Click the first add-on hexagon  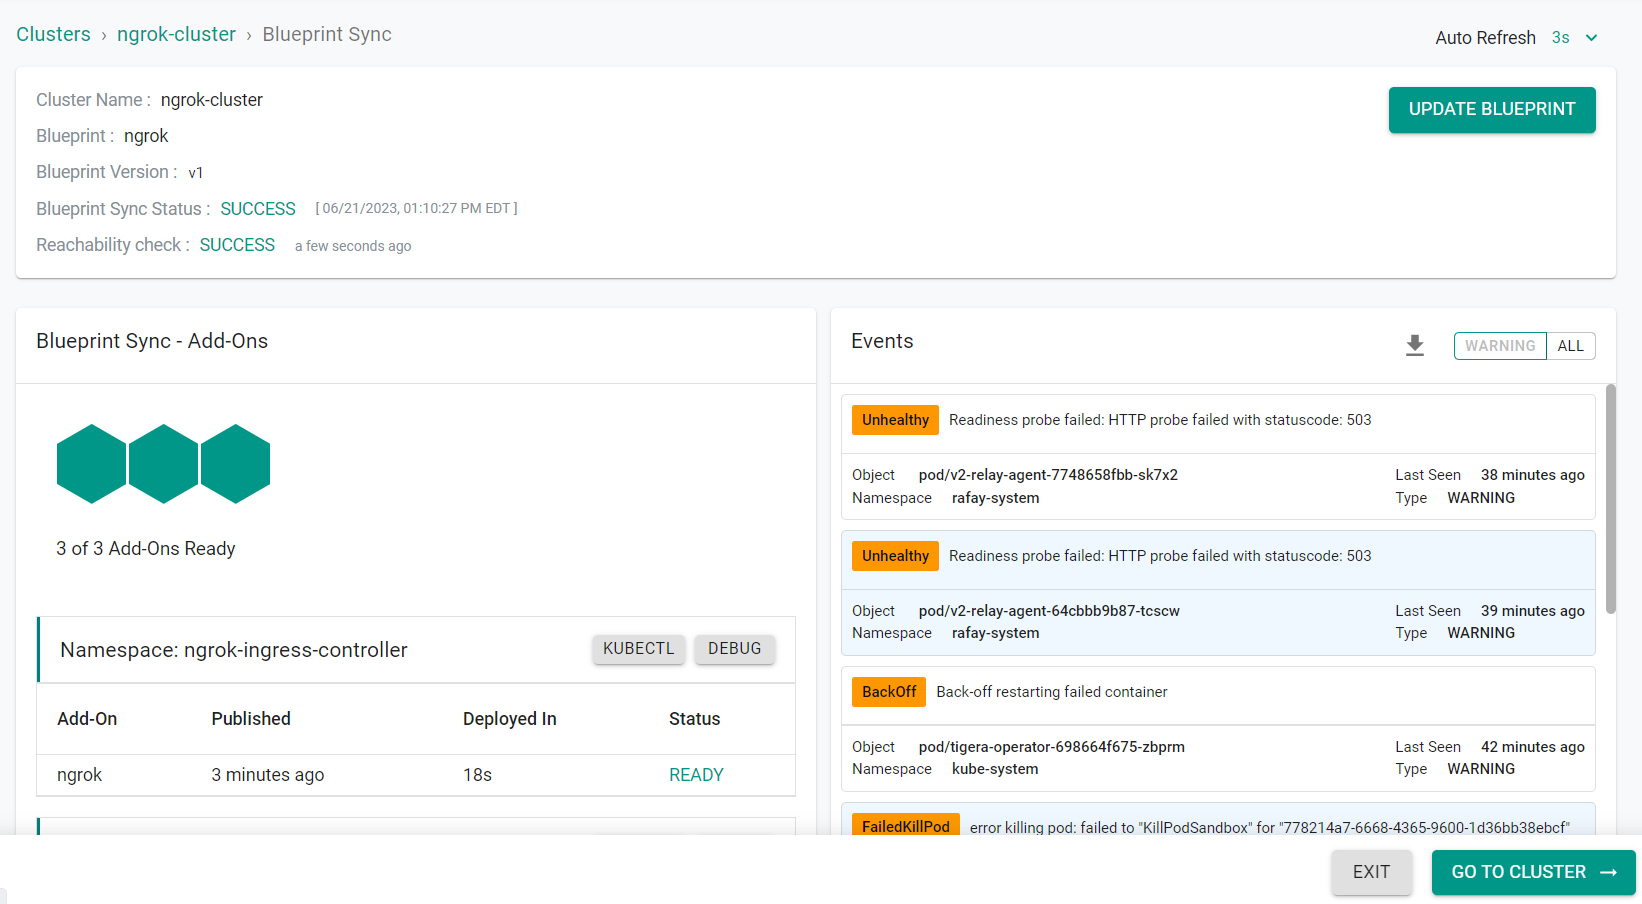(x=91, y=464)
